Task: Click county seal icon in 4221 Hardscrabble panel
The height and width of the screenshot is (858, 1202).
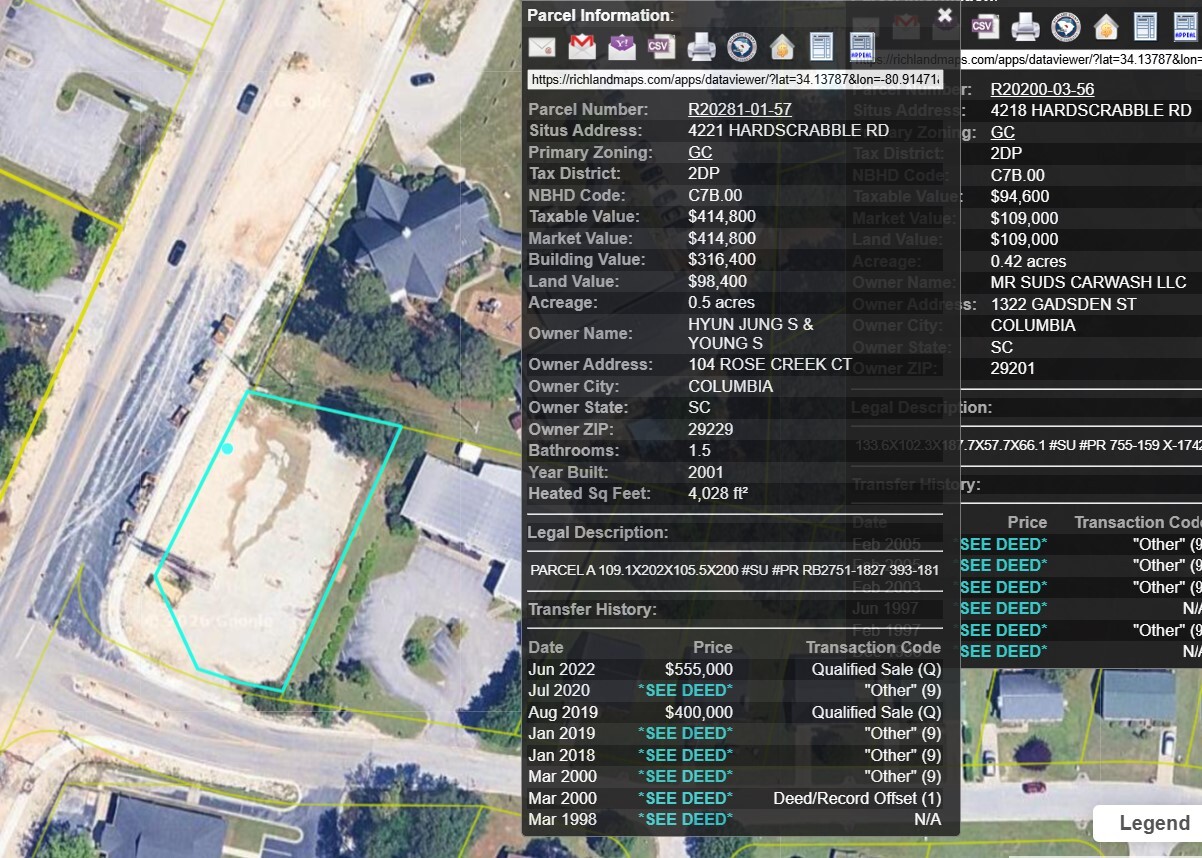Action: 741,47
